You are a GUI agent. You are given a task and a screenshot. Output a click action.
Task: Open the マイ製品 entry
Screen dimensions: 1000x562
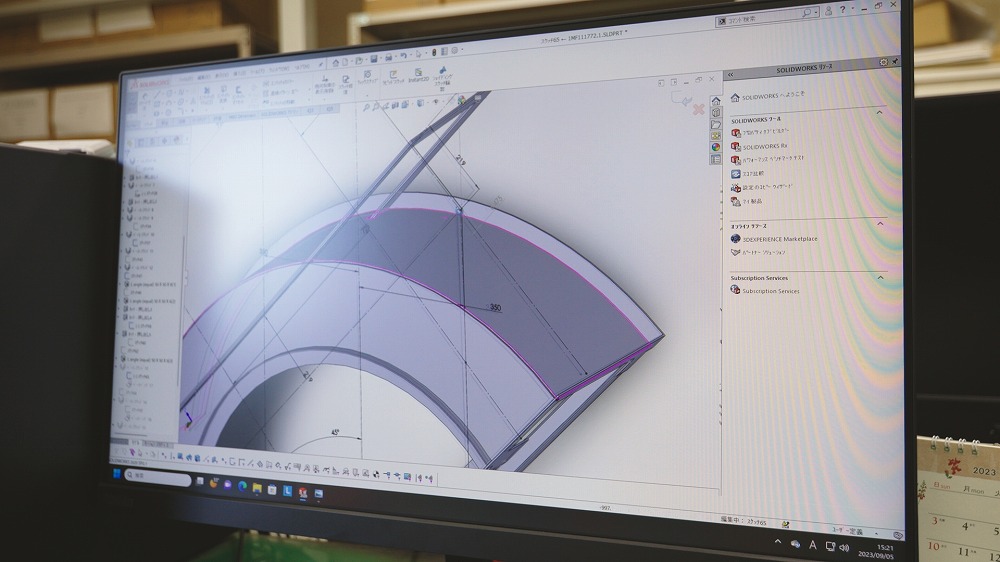746,202
